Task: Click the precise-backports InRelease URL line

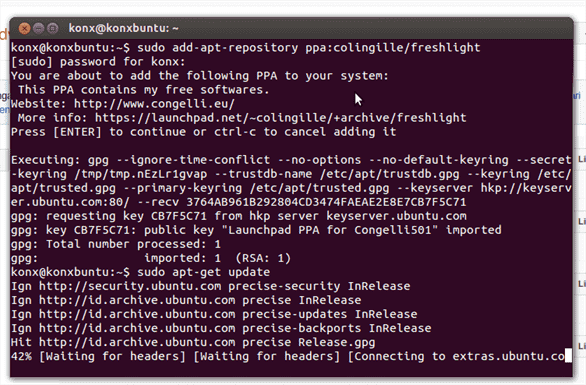Action: 221,328
